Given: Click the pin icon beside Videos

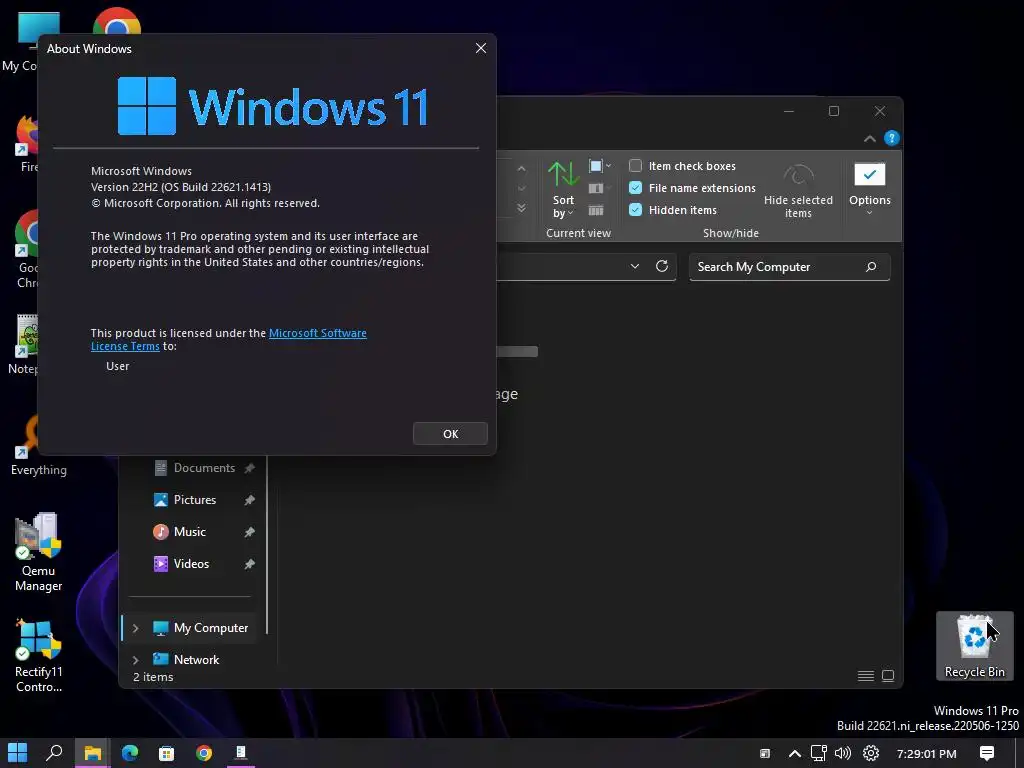Looking at the screenshot, I should pos(249,564).
